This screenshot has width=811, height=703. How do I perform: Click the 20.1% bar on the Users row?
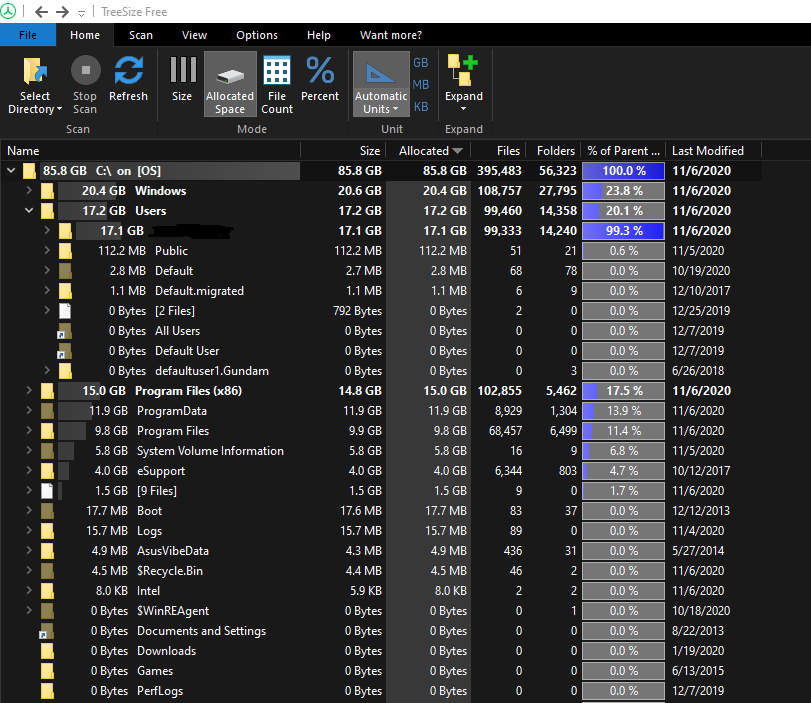[622, 211]
